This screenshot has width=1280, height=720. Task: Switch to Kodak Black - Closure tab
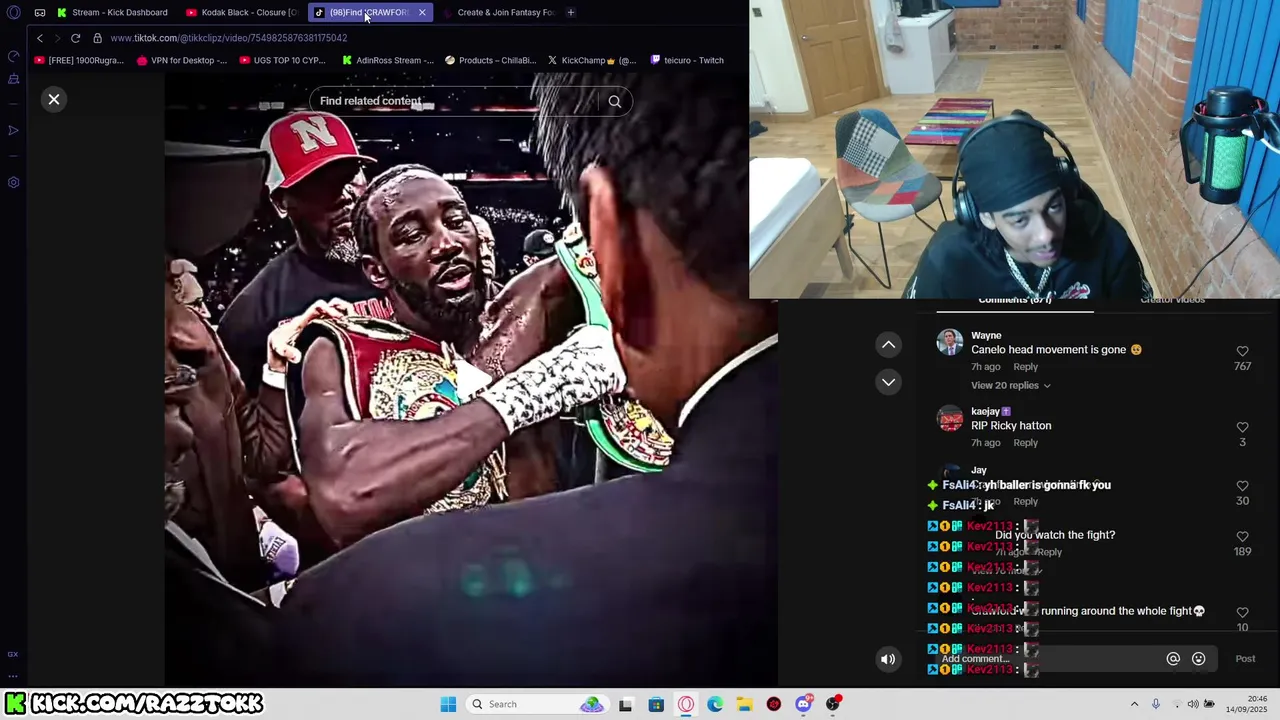tap(241, 12)
